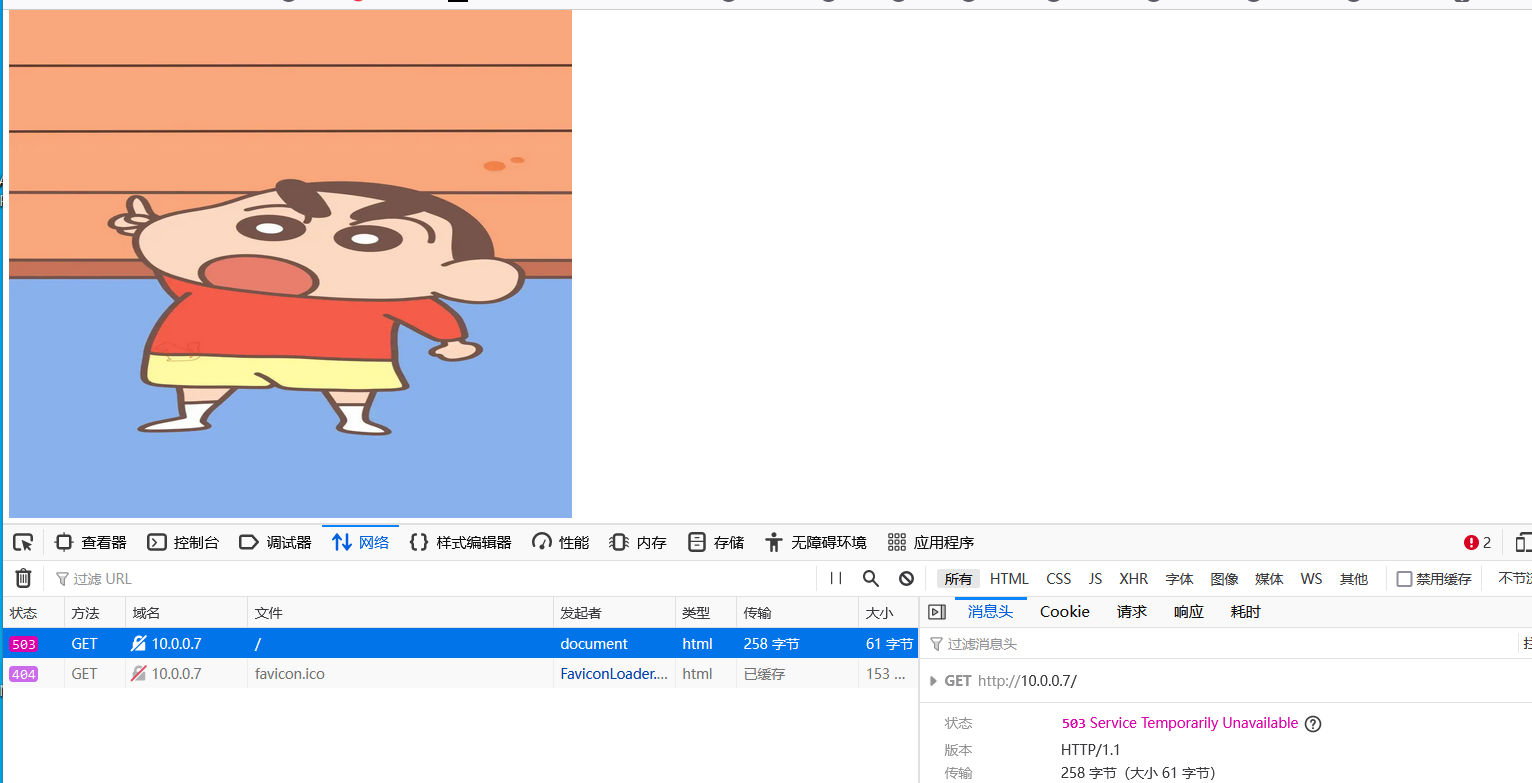The width and height of the screenshot is (1532, 783).
Task: Filter requests by 图像
Action: click(1224, 579)
